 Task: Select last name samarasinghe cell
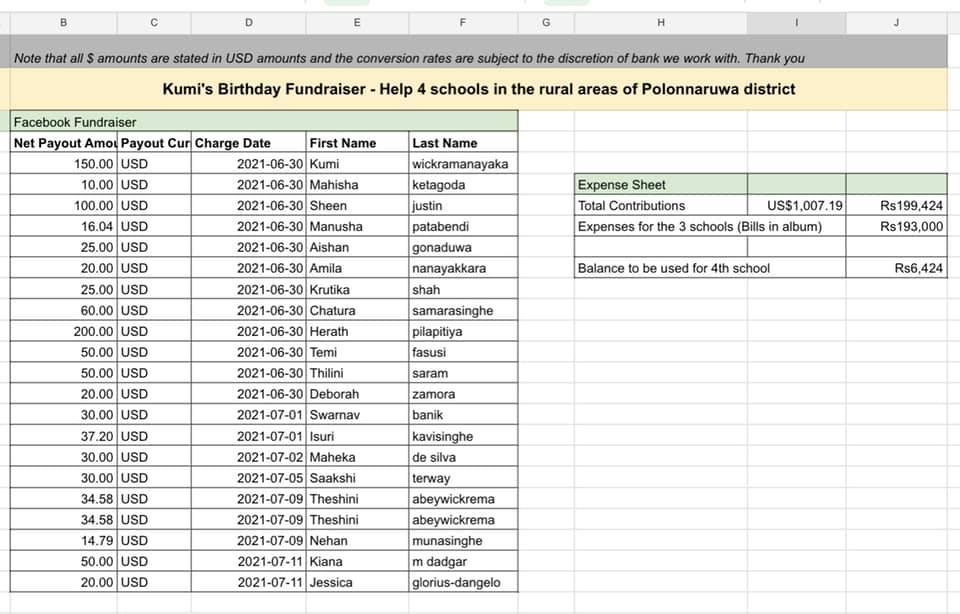pos(463,310)
